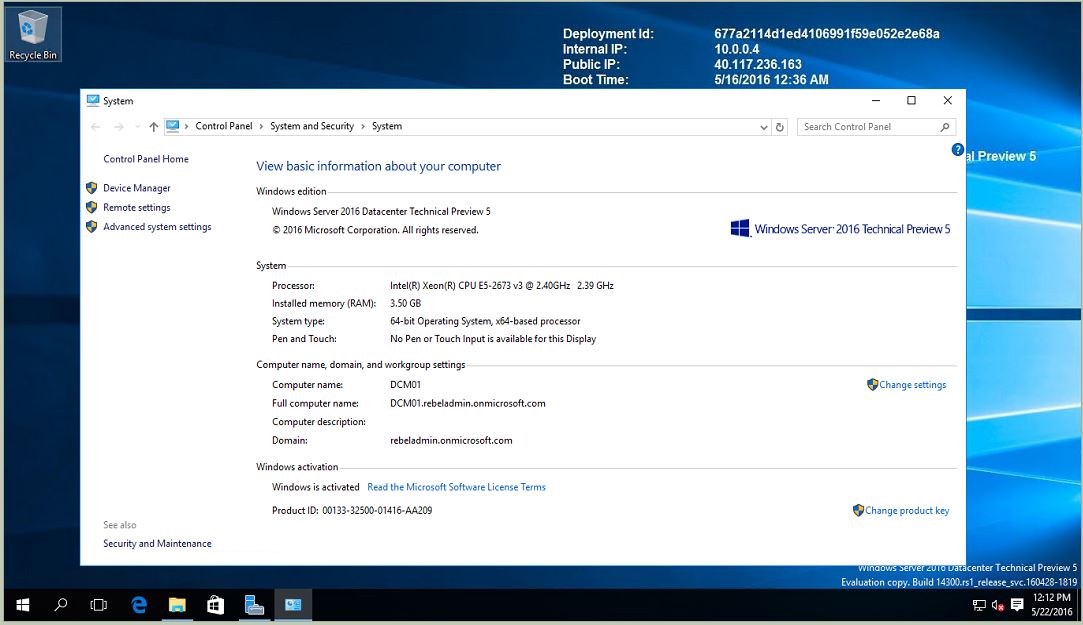
Task: Click shield icon beside Advanced system settings
Action: pyautogui.click(x=92, y=227)
